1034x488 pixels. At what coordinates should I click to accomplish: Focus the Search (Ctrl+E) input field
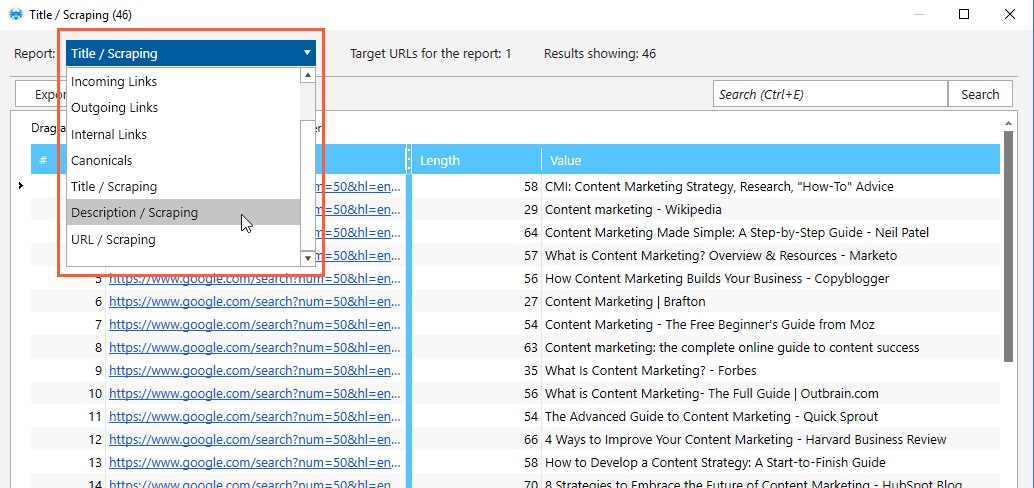(830, 94)
